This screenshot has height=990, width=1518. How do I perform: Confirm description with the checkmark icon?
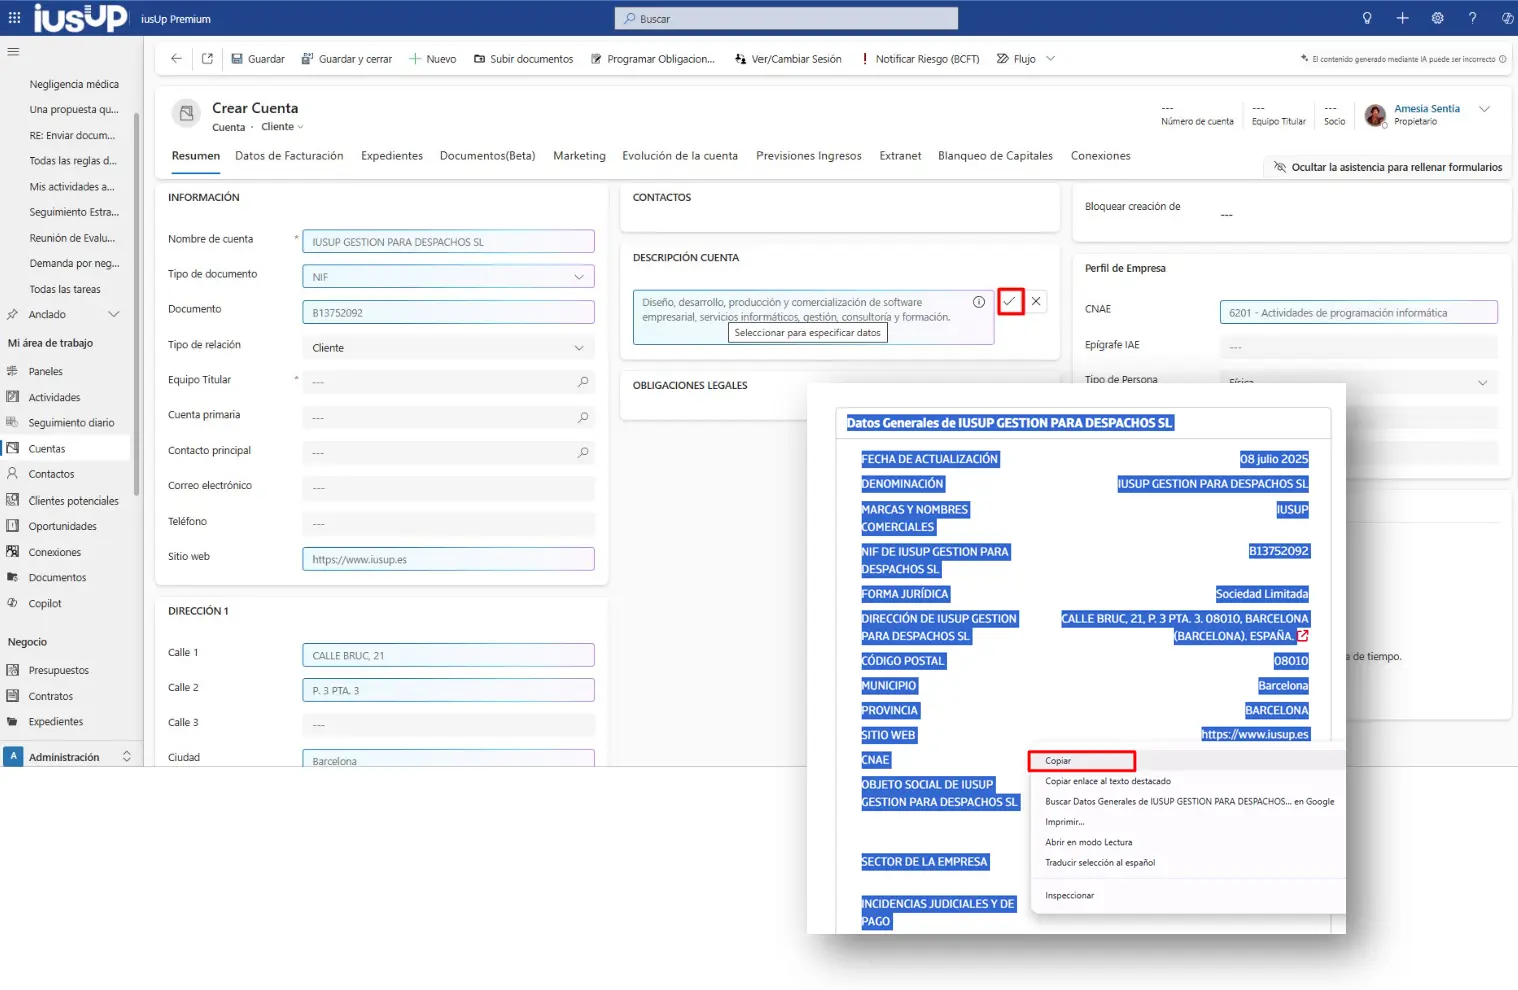click(1010, 301)
